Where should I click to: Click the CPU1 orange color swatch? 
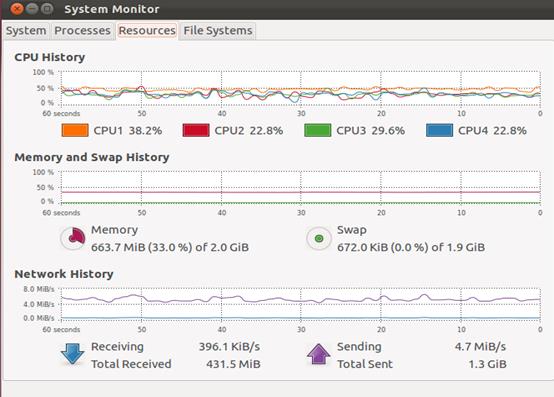(x=75, y=130)
